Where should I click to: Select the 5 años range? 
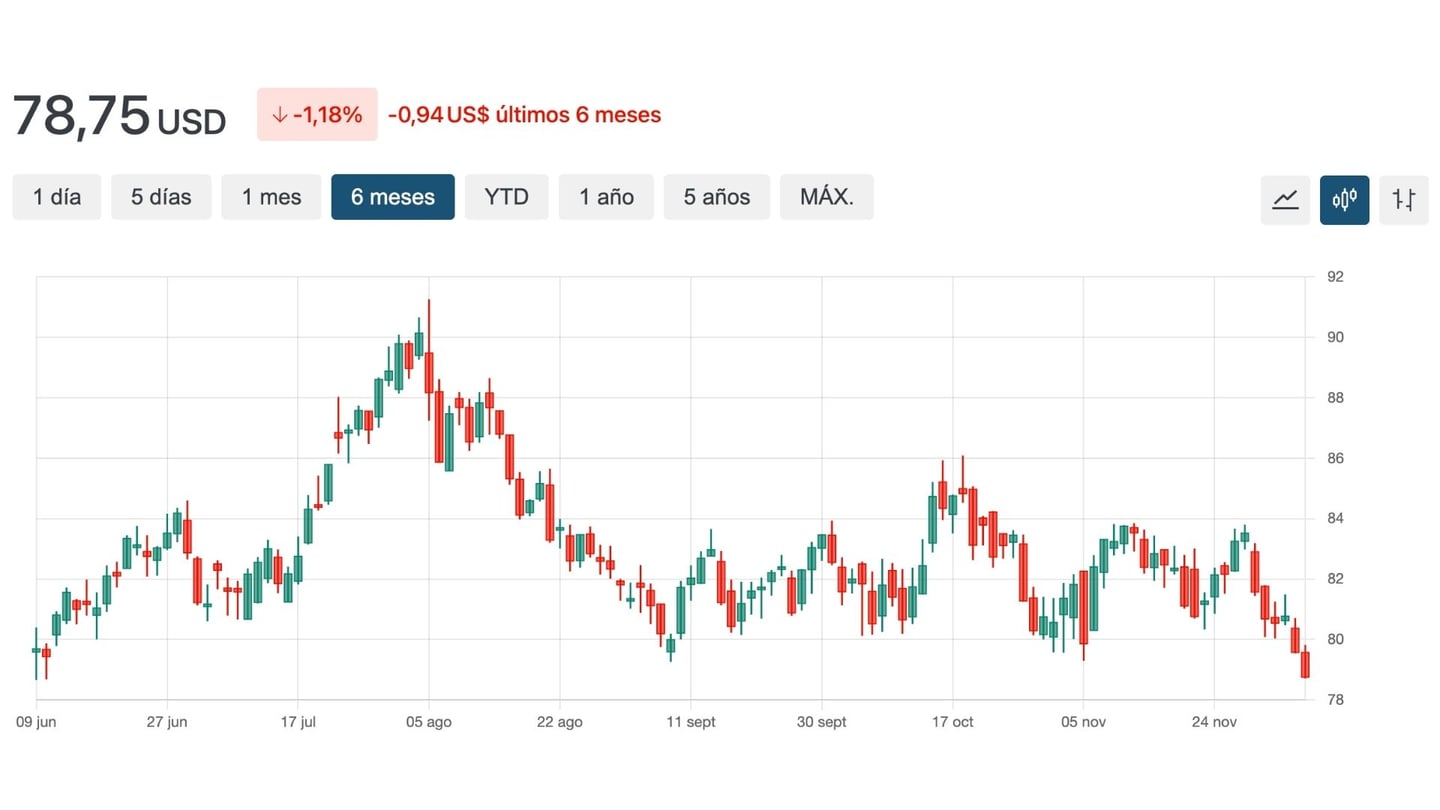tap(717, 197)
